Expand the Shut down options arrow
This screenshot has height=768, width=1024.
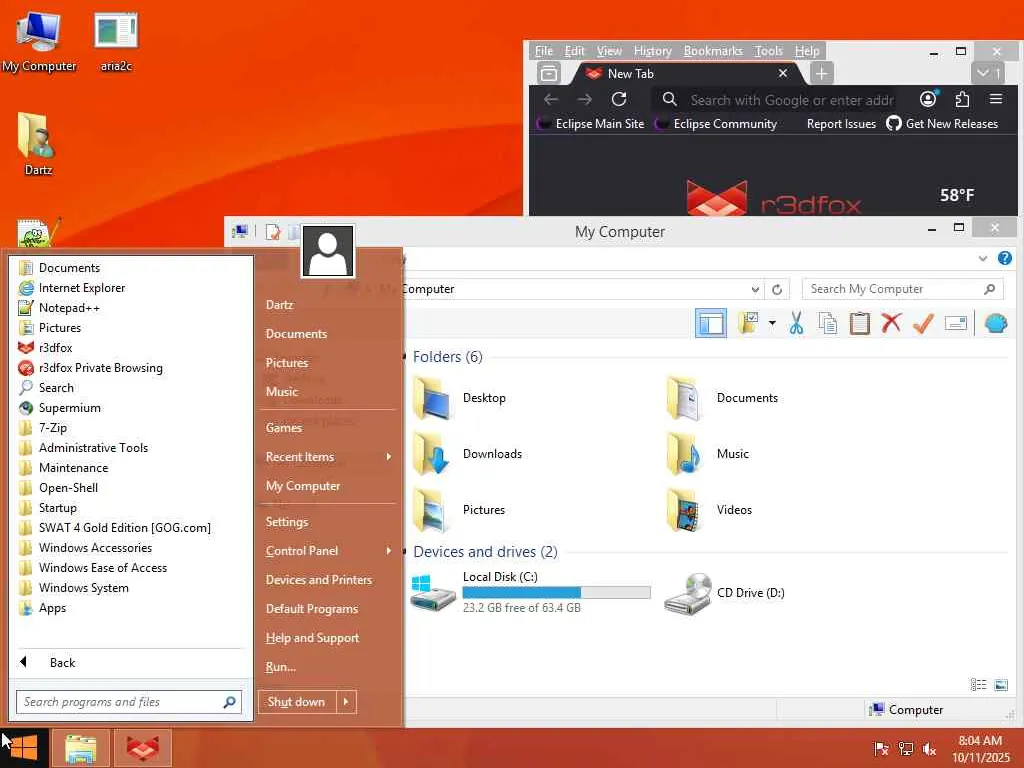click(x=346, y=702)
